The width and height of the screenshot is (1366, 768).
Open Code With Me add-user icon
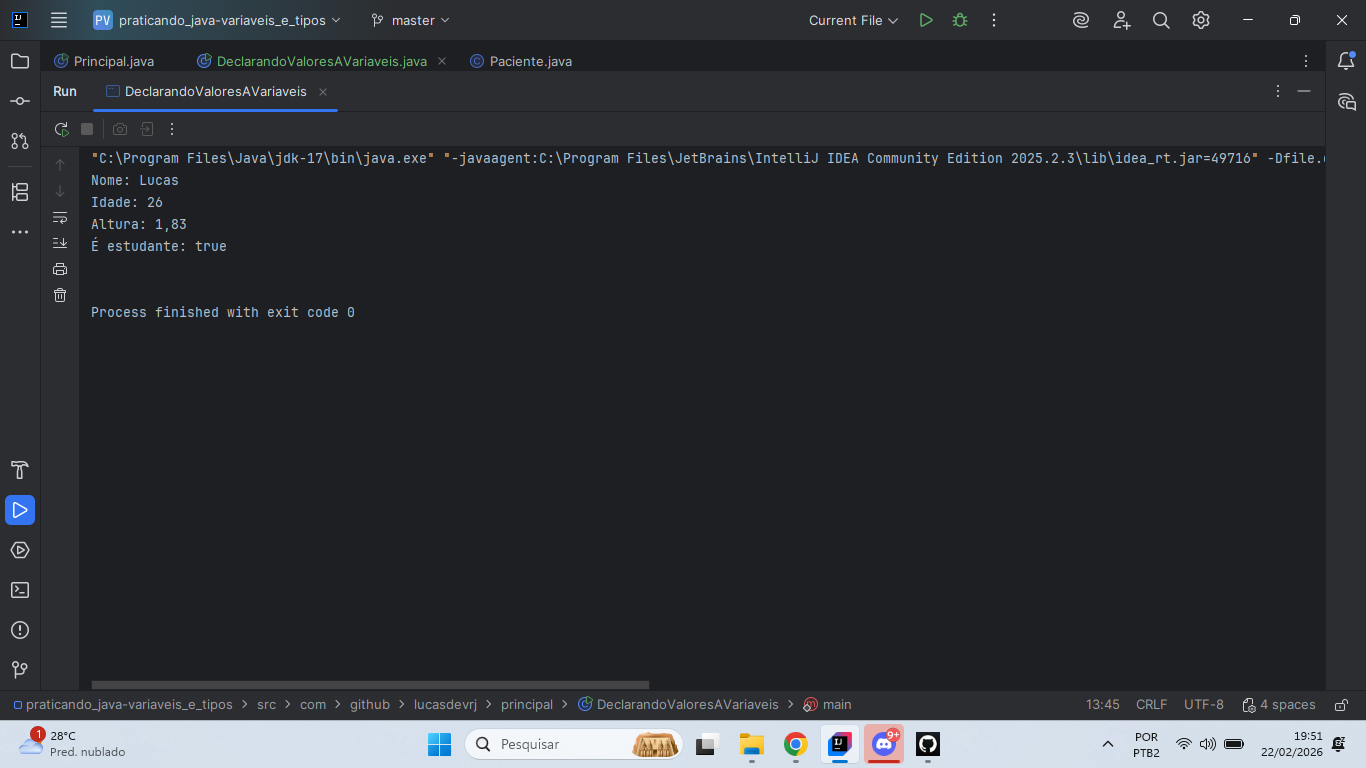pyautogui.click(x=1121, y=20)
